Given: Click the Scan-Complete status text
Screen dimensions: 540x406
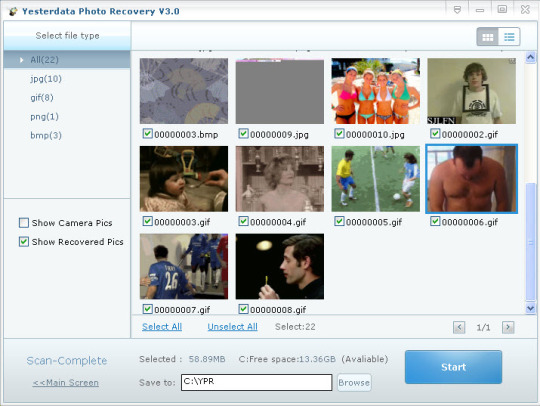Looking at the screenshot, I should point(67,361).
